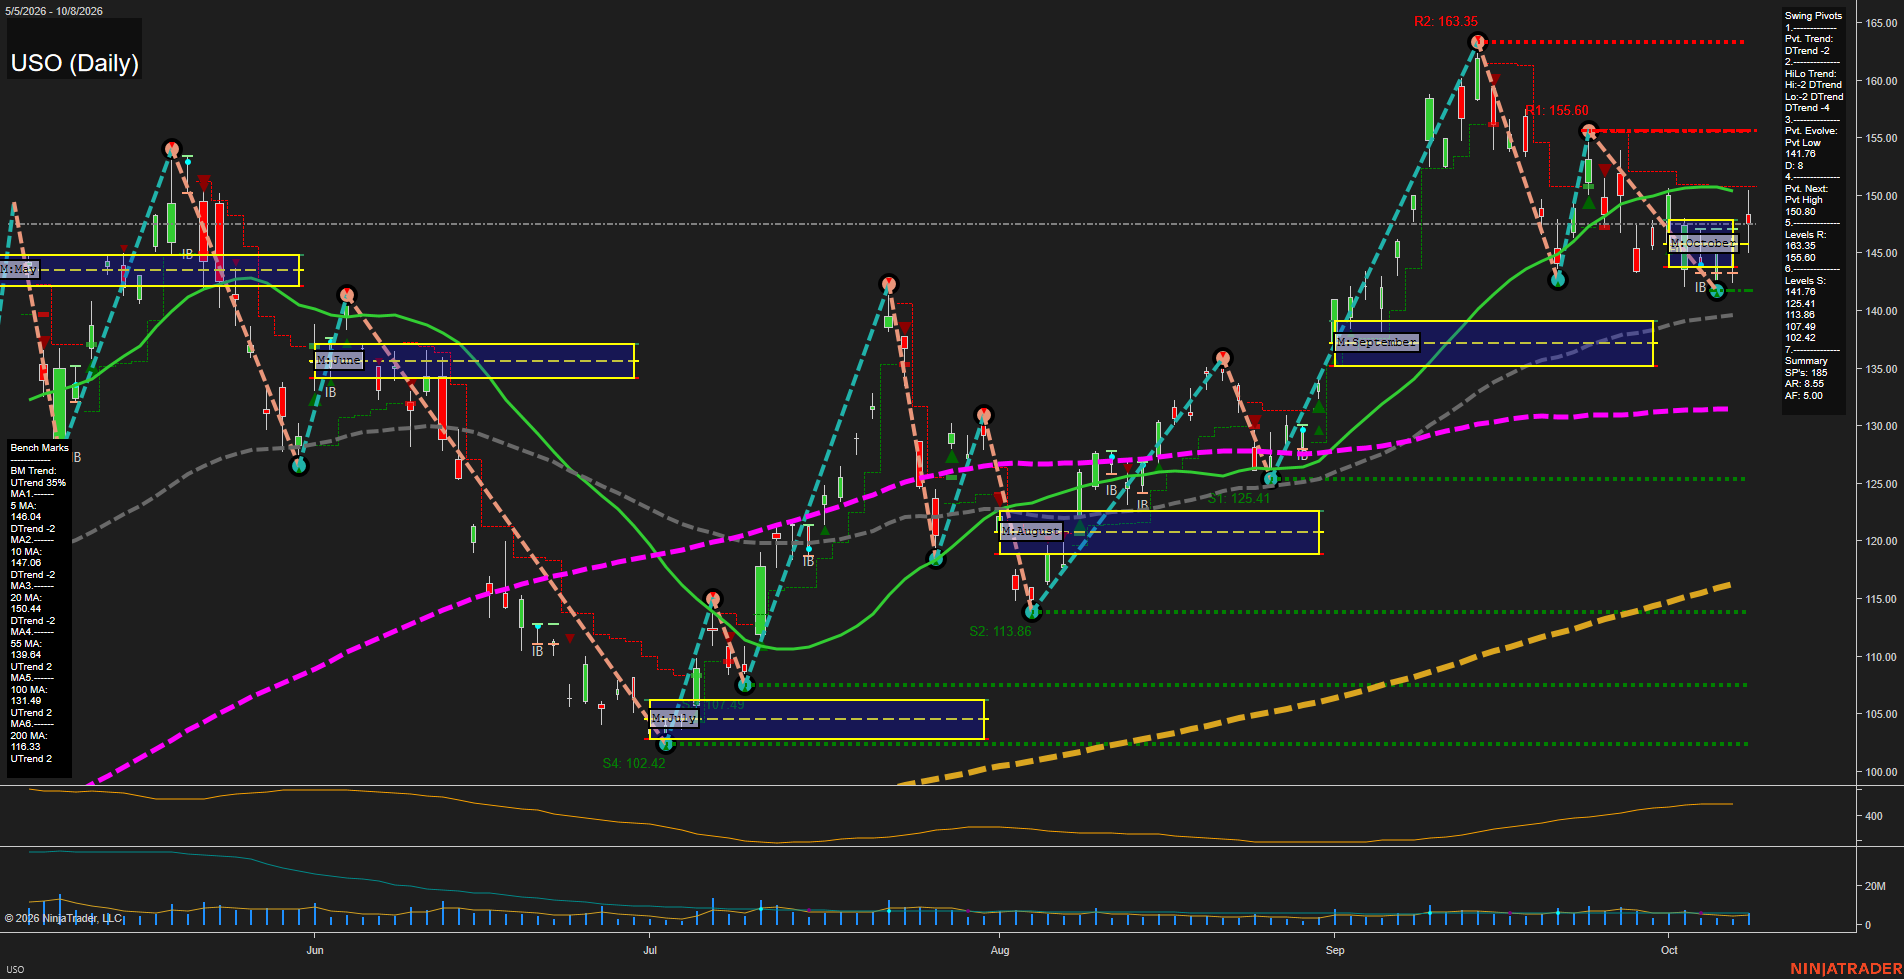This screenshot has width=1904, height=979.
Task: Click the Oct label on the time axis
Action: pyautogui.click(x=1669, y=950)
